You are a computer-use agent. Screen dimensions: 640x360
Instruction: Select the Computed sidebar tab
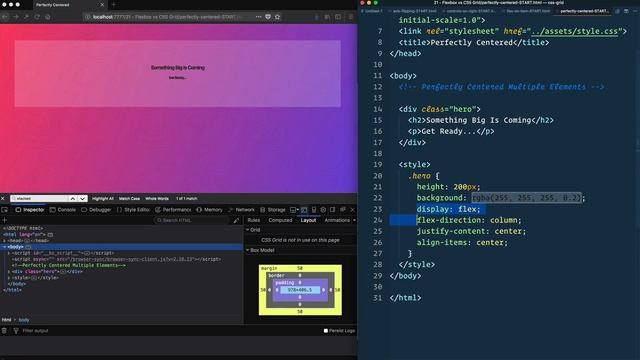click(280, 220)
